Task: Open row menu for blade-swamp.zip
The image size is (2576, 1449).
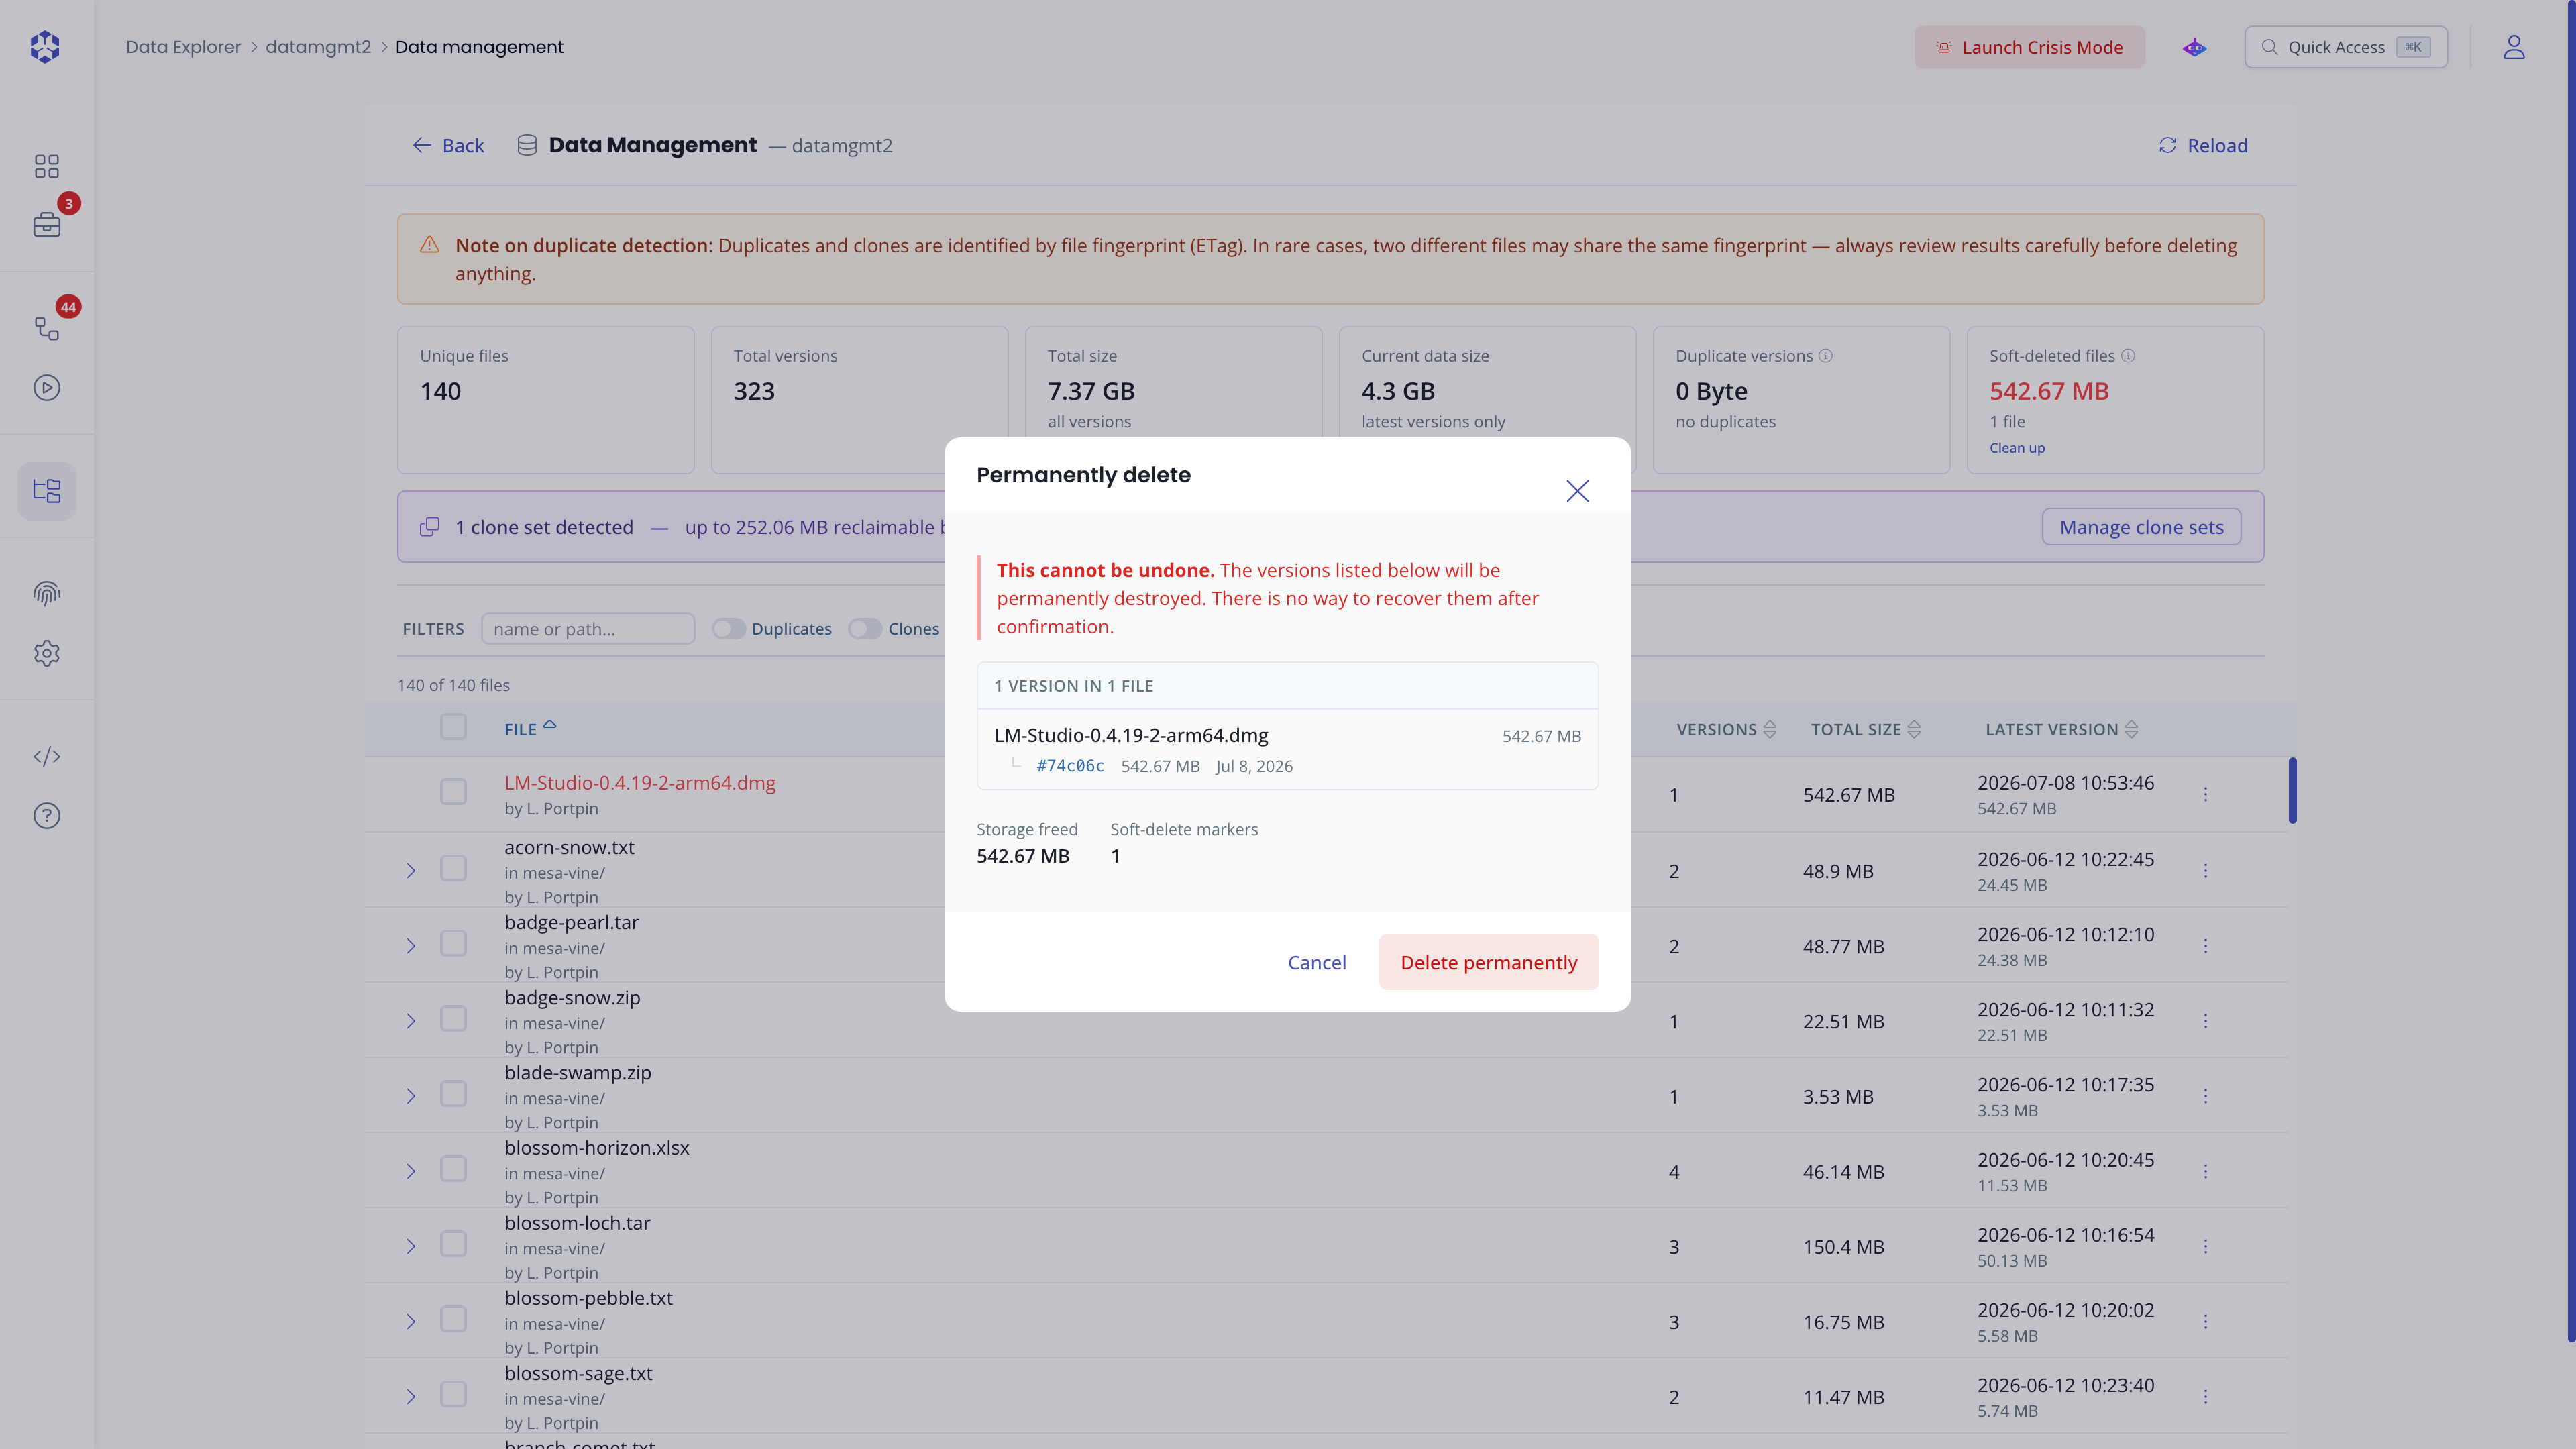Action: point(2205,1096)
